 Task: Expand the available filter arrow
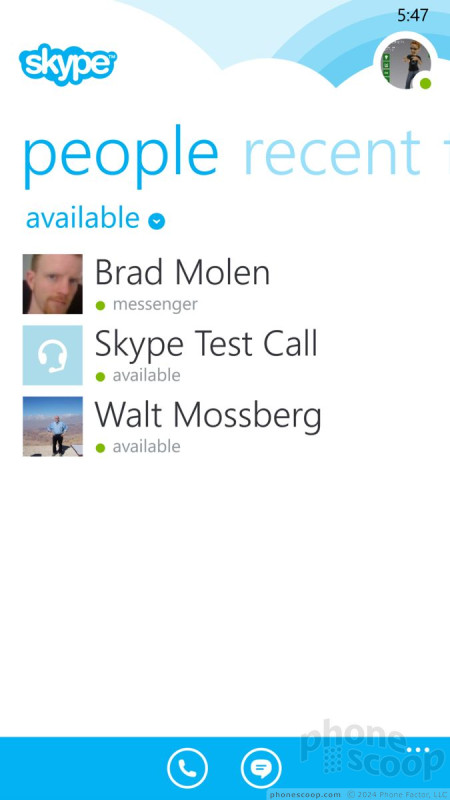pyautogui.click(x=157, y=221)
